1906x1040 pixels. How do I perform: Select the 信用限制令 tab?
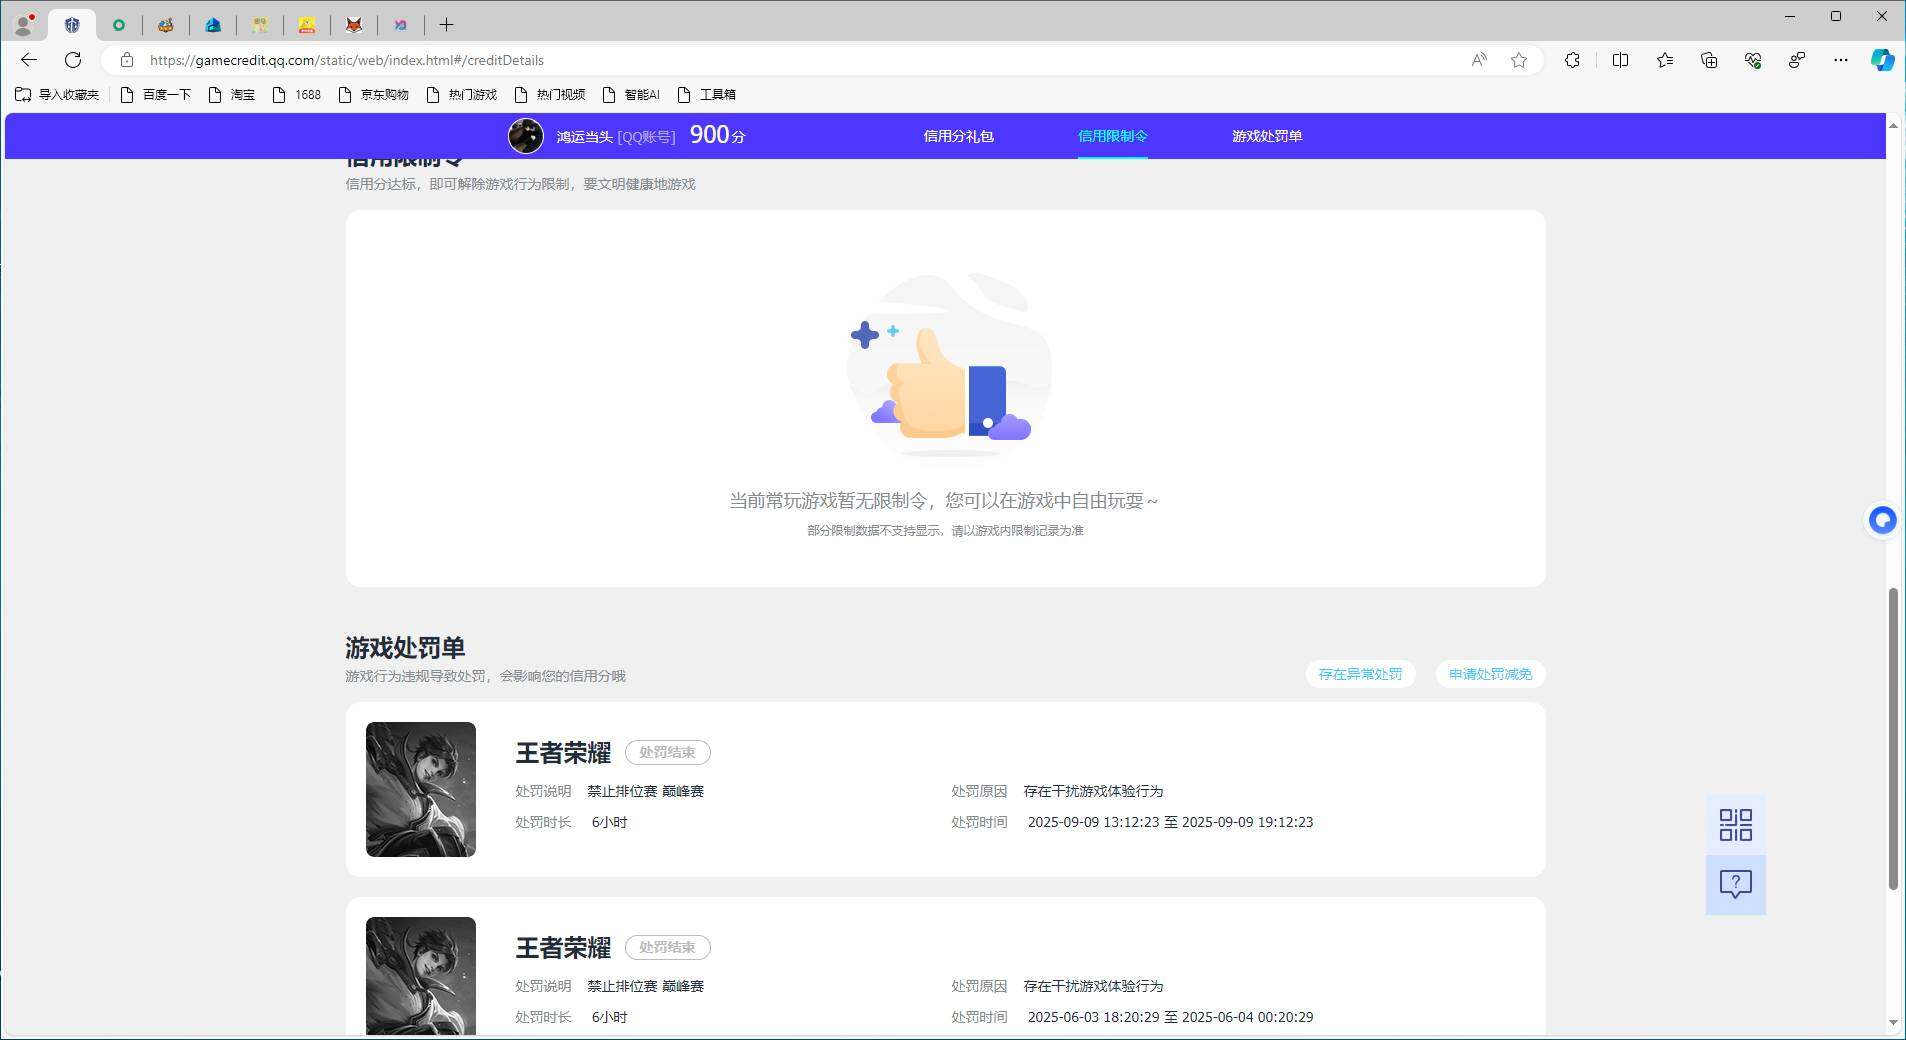point(1112,136)
